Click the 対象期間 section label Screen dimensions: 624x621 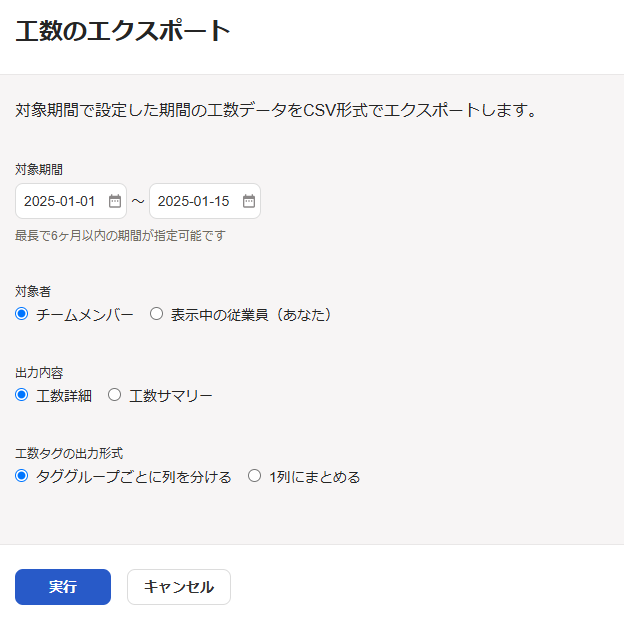click(39, 170)
